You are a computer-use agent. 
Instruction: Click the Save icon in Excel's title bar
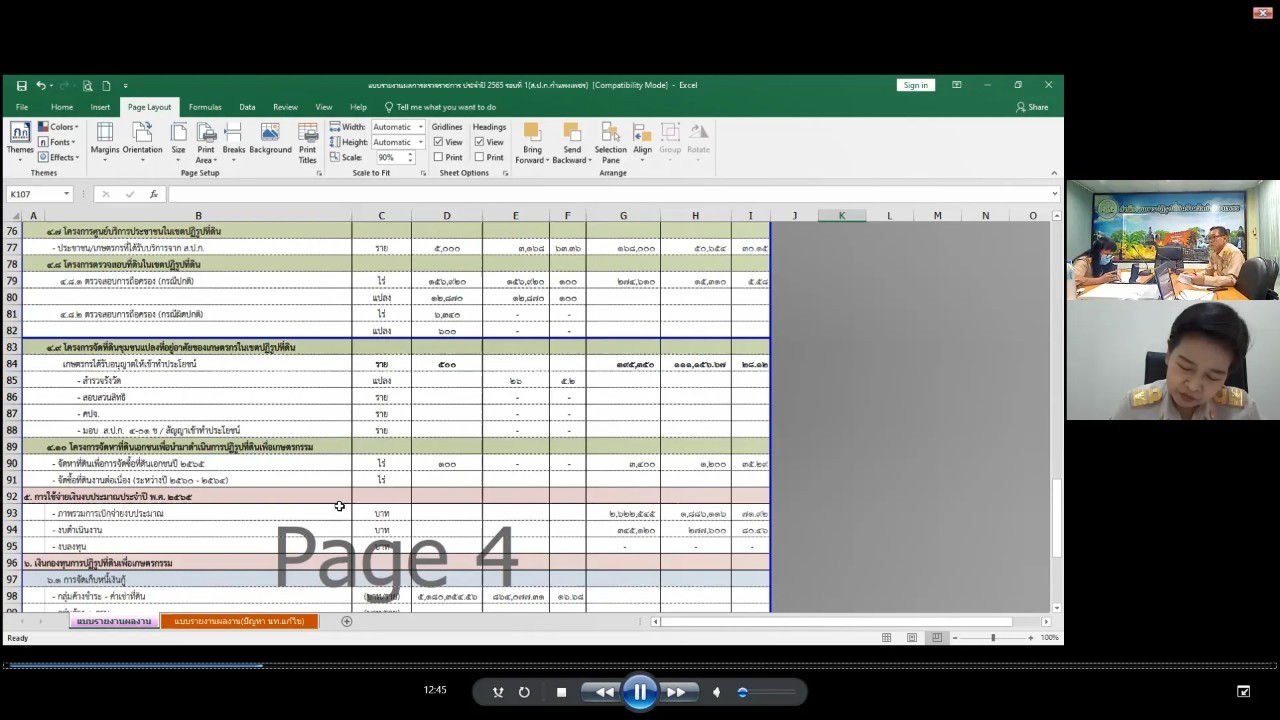[21, 86]
